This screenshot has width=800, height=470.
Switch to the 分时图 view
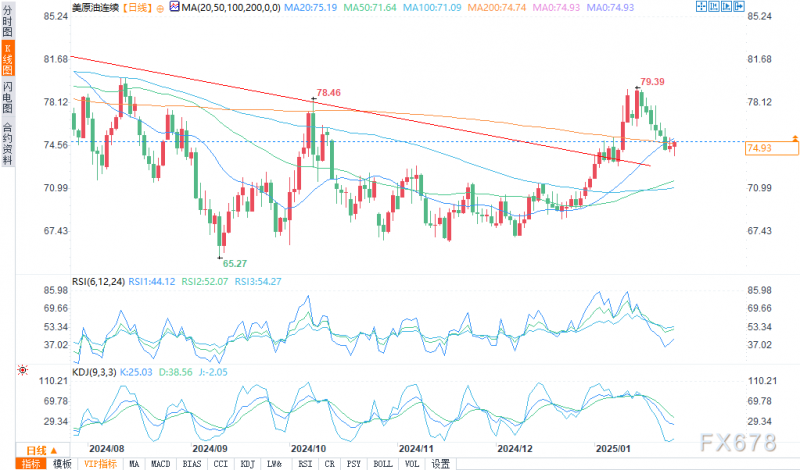tap(7, 20)
